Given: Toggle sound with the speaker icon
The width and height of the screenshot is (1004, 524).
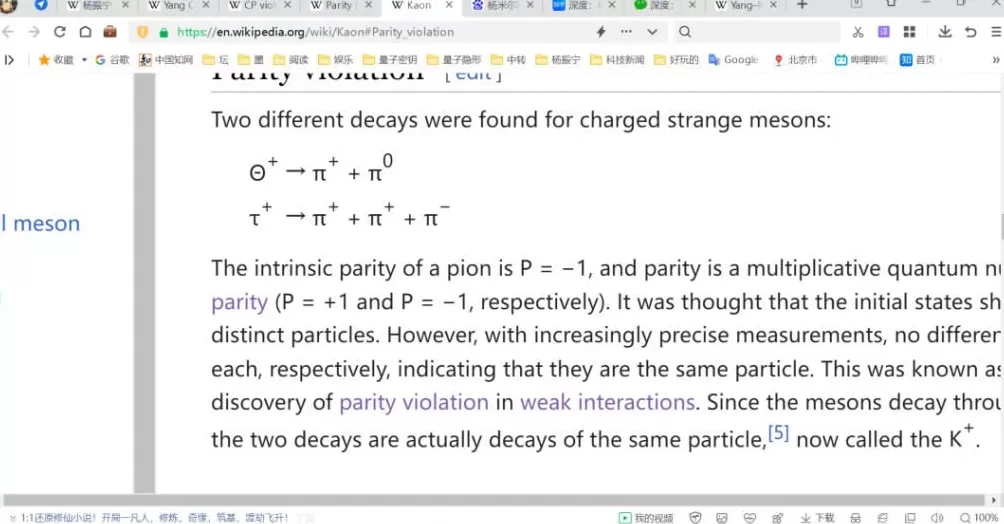Looking at the screenshot, I should (937, 517).
